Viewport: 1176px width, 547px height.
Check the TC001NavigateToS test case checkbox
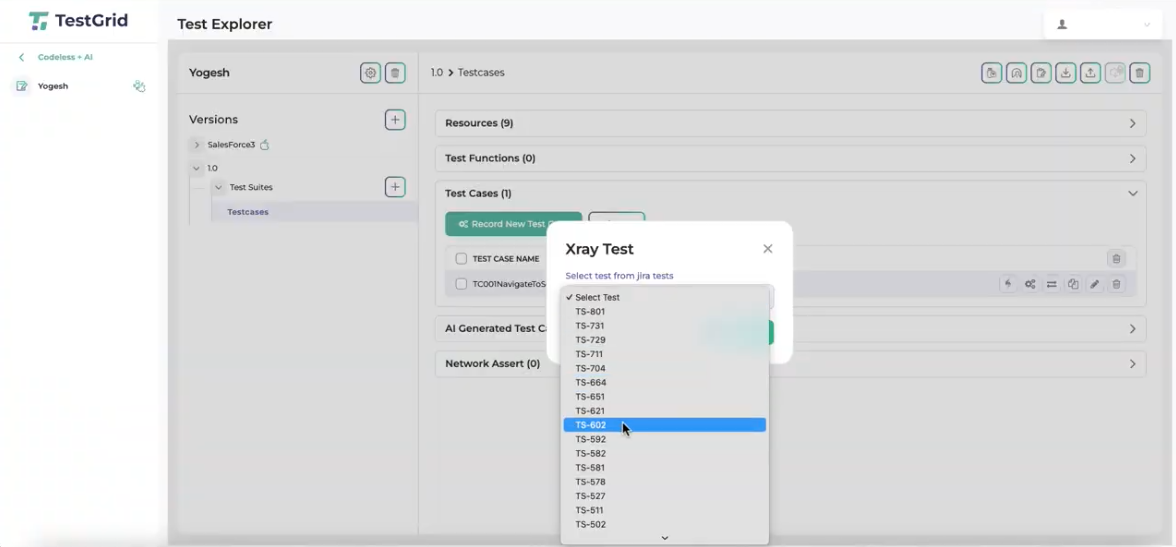(461, 284)
